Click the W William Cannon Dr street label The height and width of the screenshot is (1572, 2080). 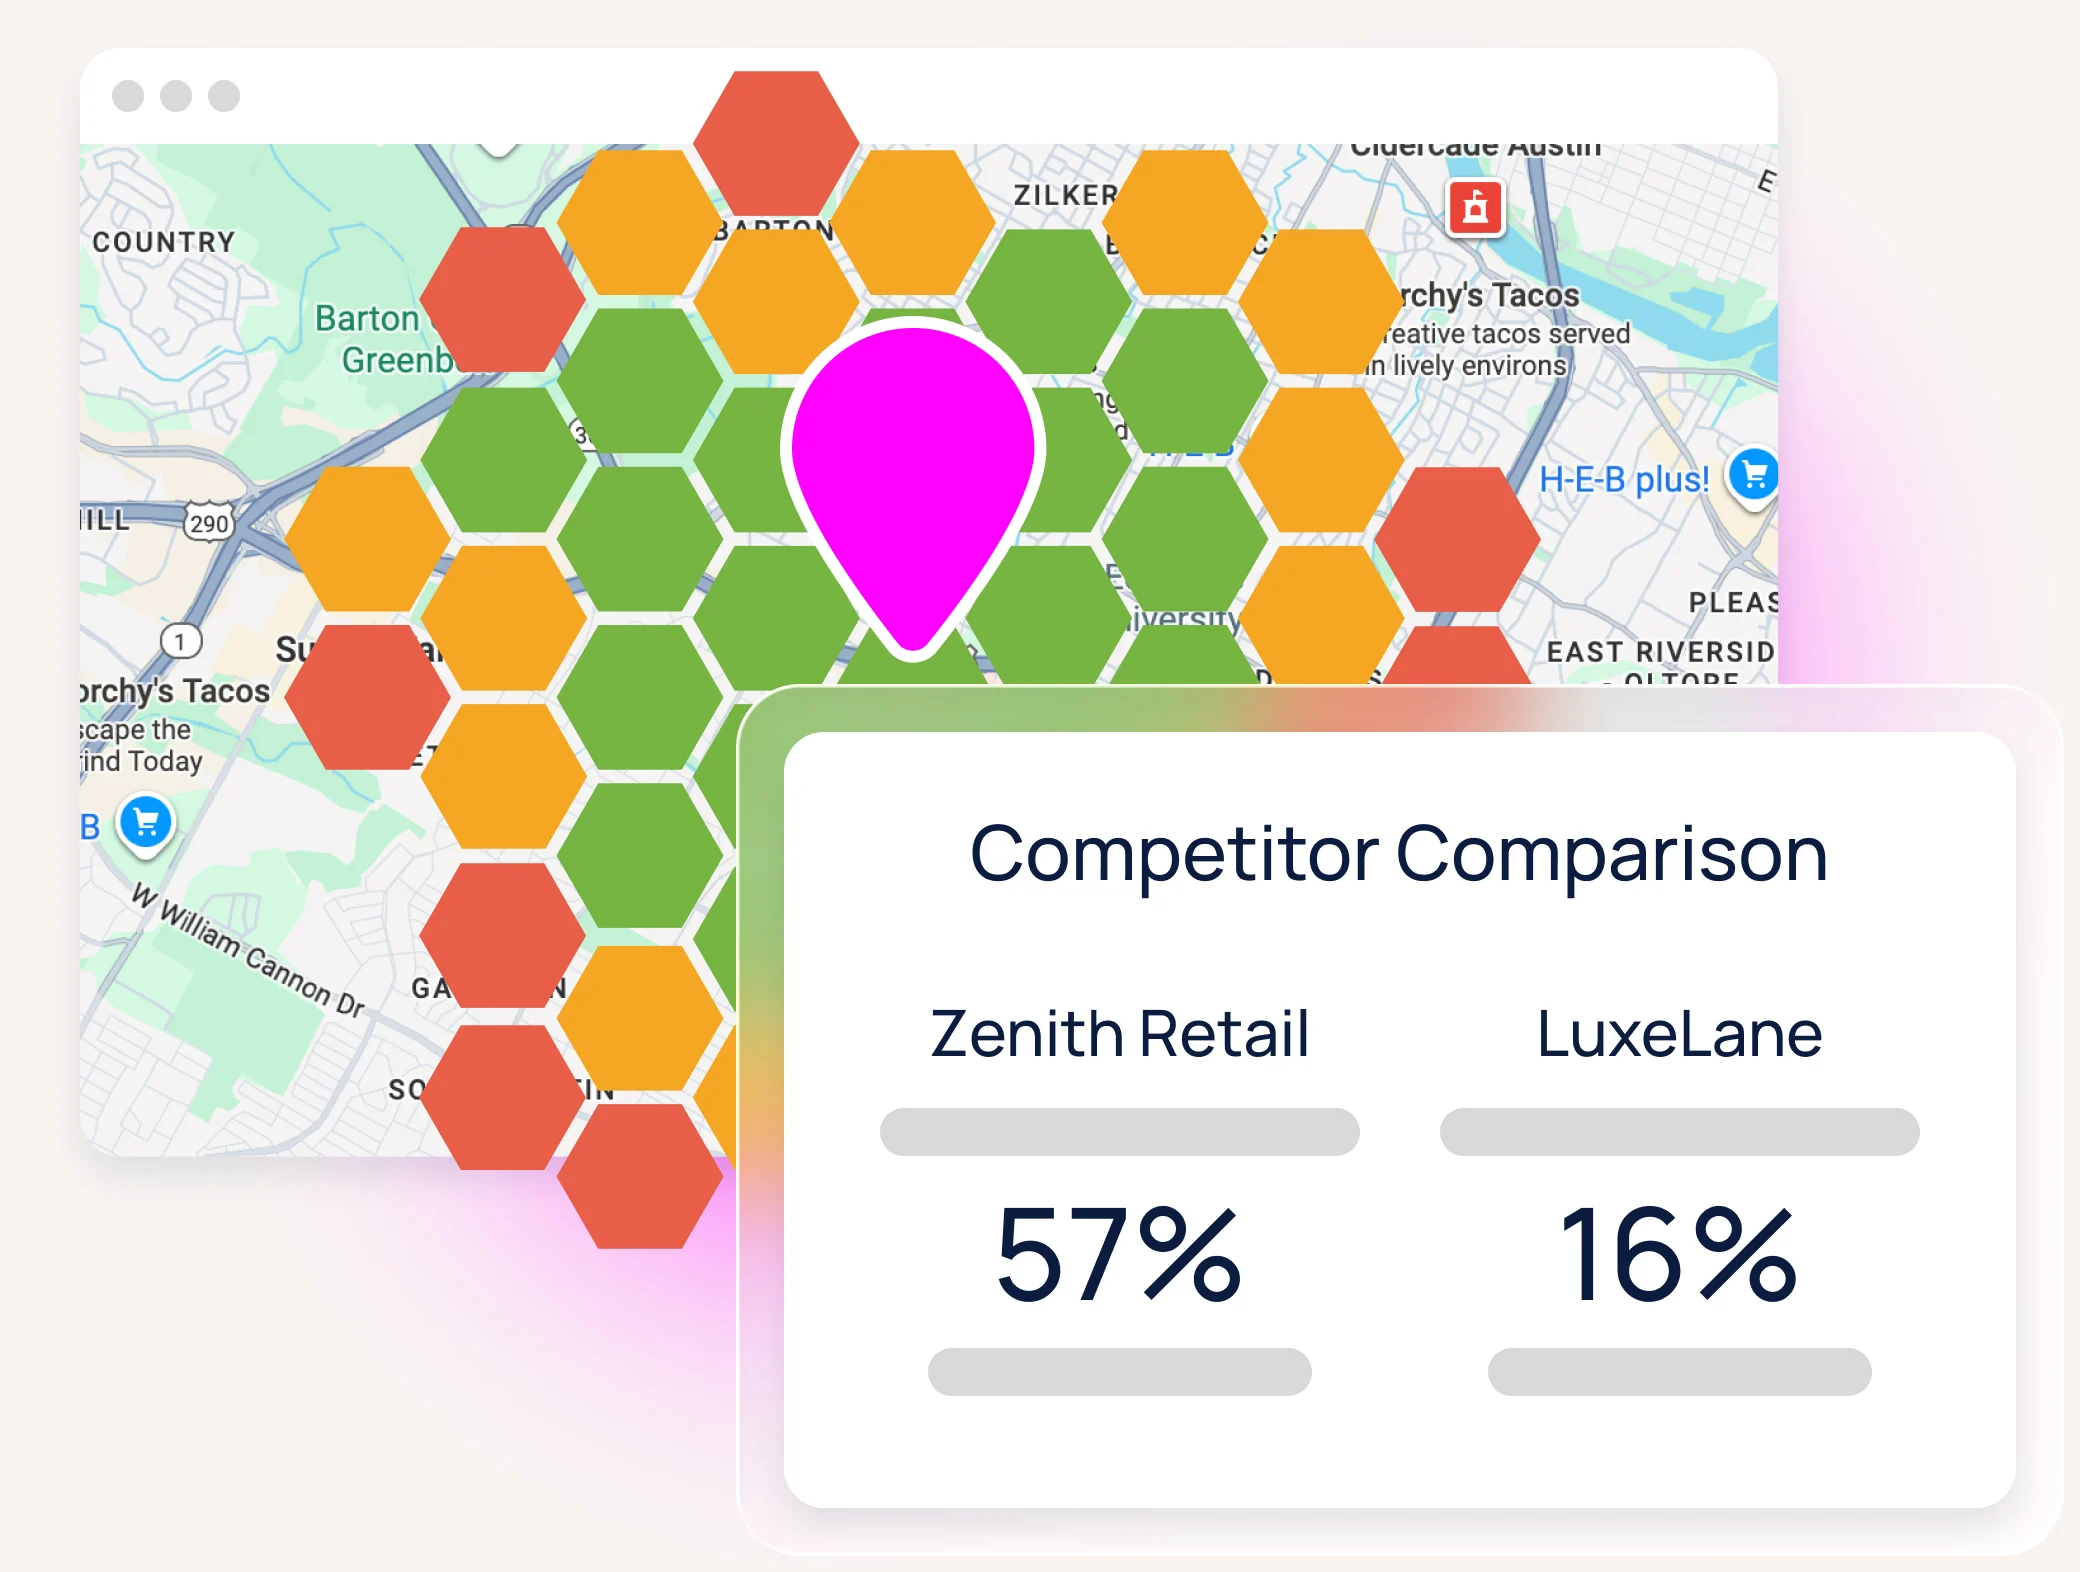[x=249, y=950]
